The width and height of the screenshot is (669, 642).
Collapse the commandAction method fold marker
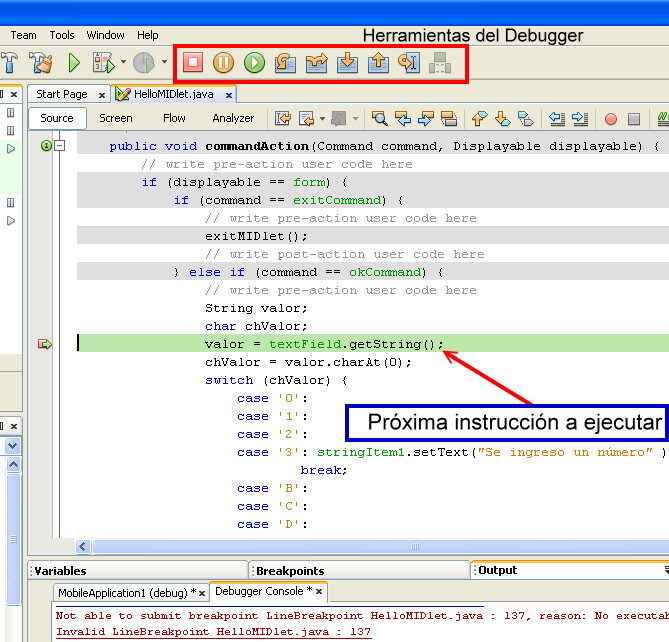click(x=60, y=146)
